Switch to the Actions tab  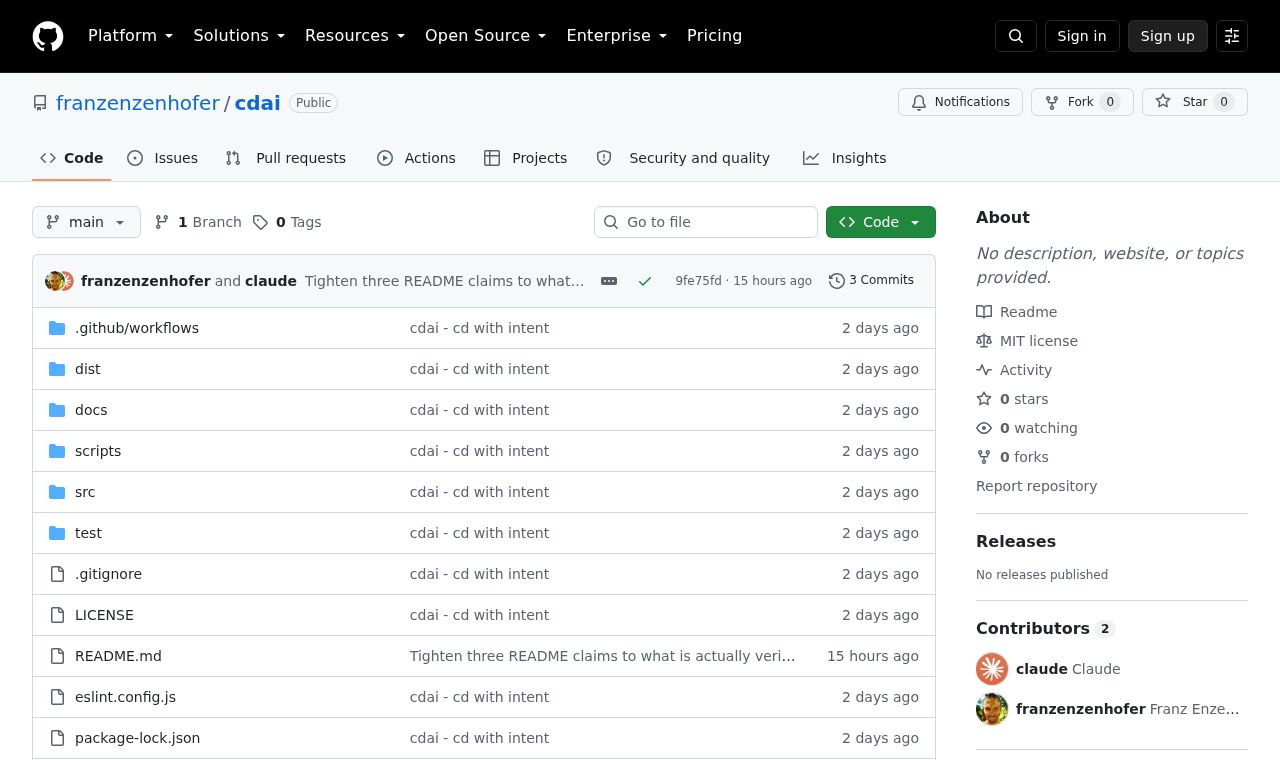(416, 158)
